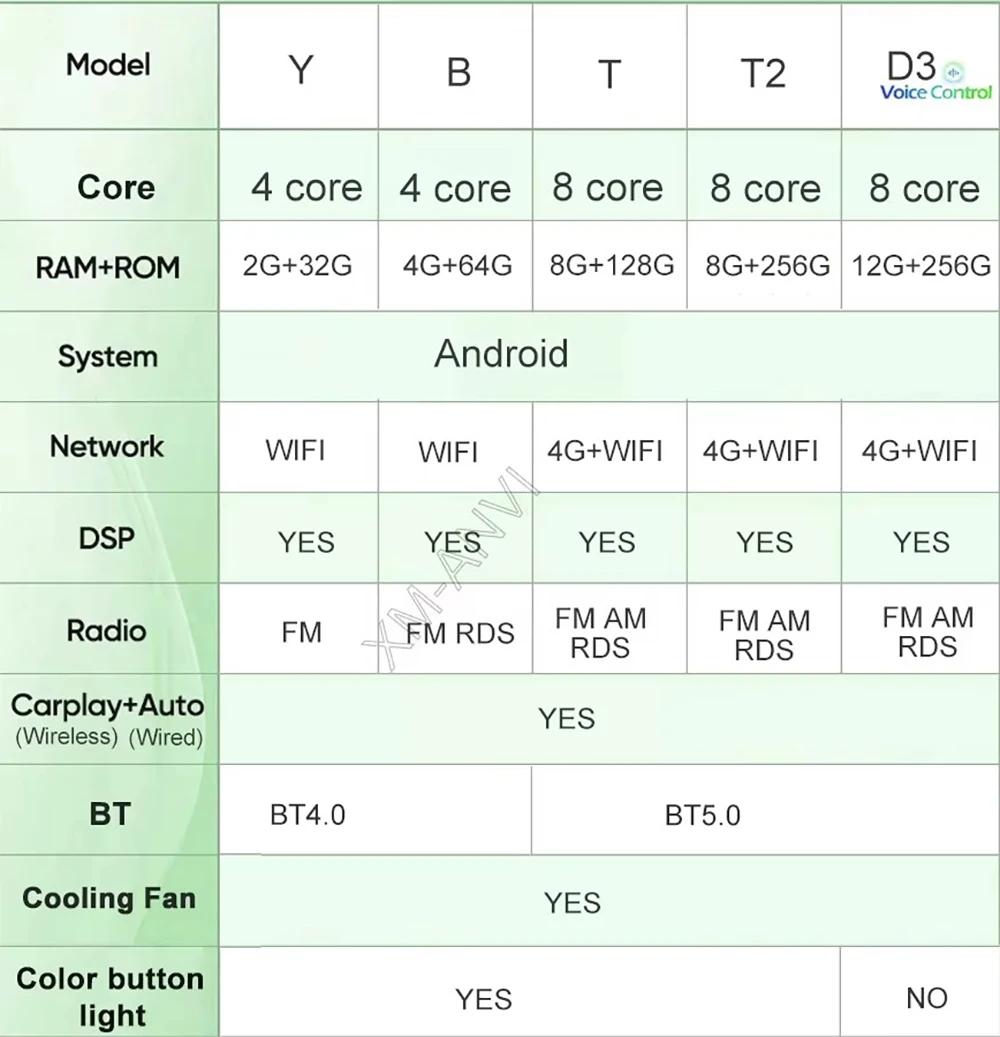This screenshot has height=1037, width=1000.
Task: Select the Network row label
Action: (107, 446)
